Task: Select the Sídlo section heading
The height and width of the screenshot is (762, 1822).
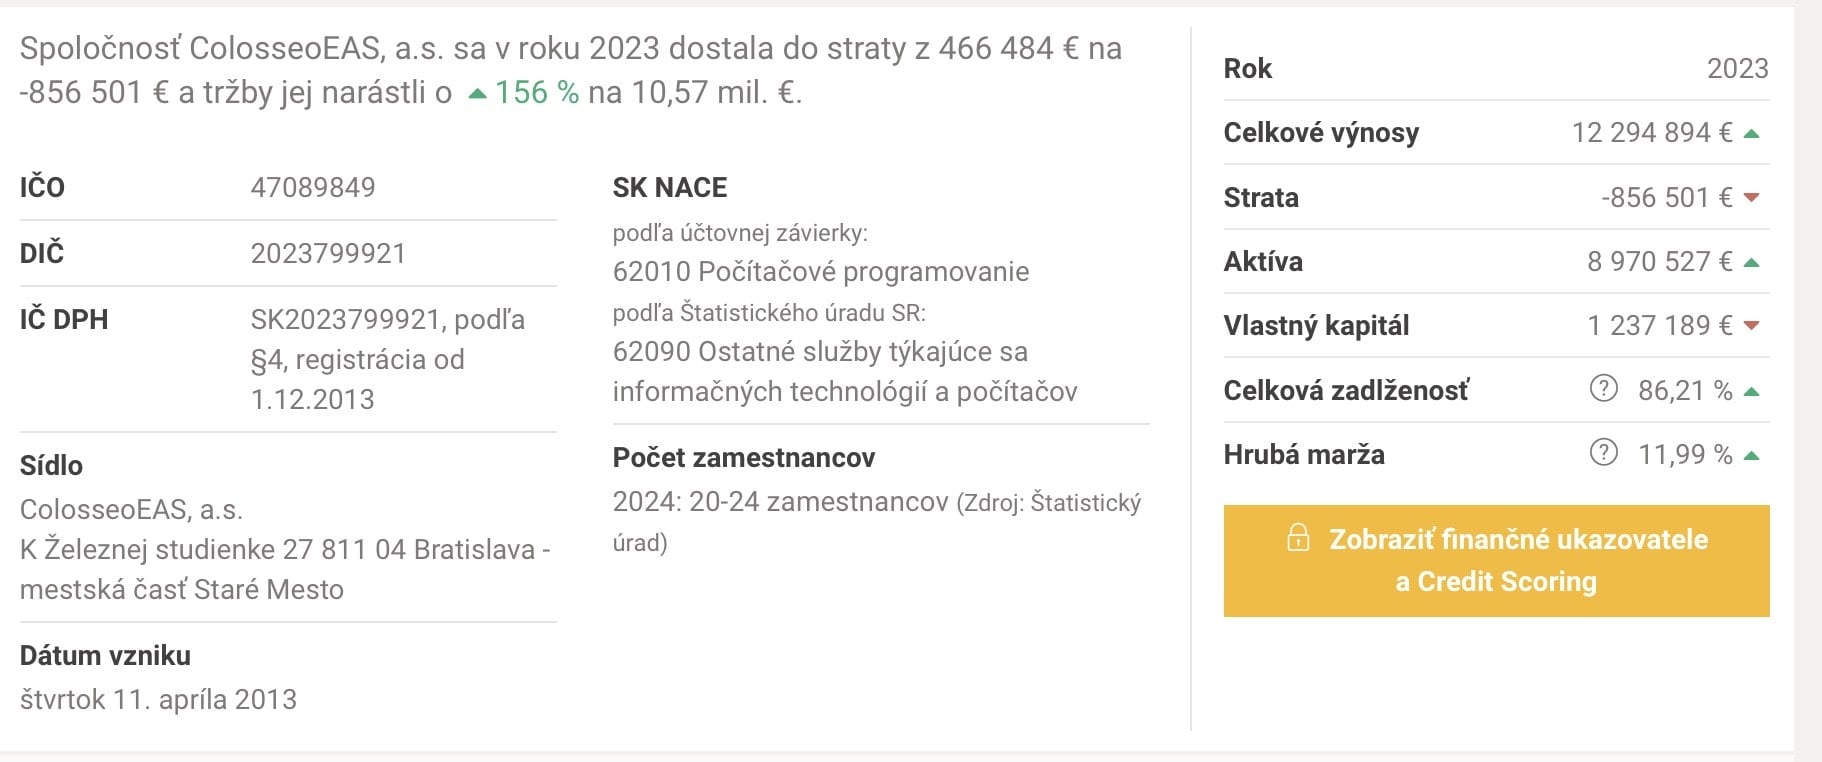Action: (x=51, y=465)
